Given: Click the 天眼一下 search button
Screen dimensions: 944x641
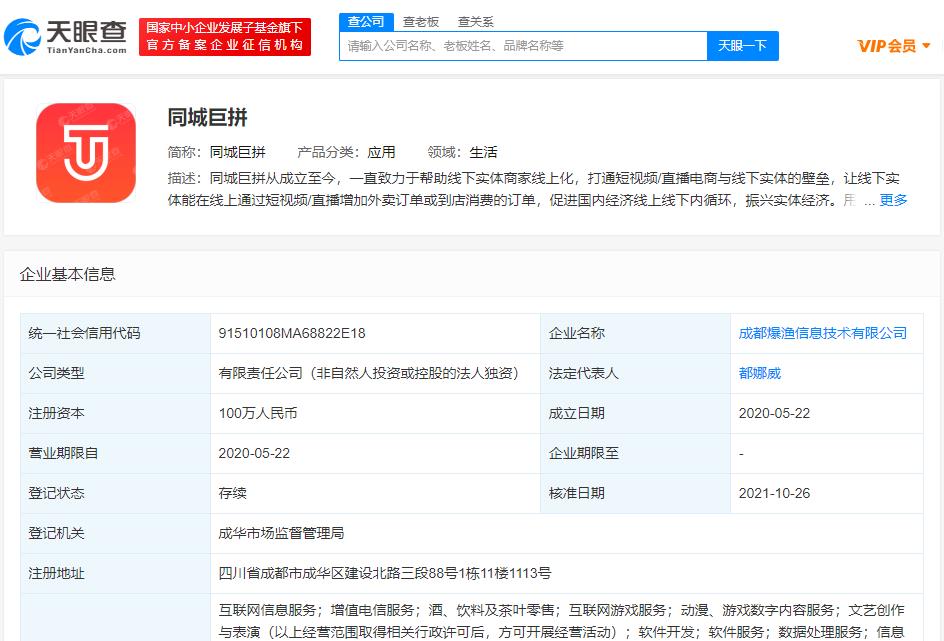Looking at the screenshot, I should coord(742,46).
